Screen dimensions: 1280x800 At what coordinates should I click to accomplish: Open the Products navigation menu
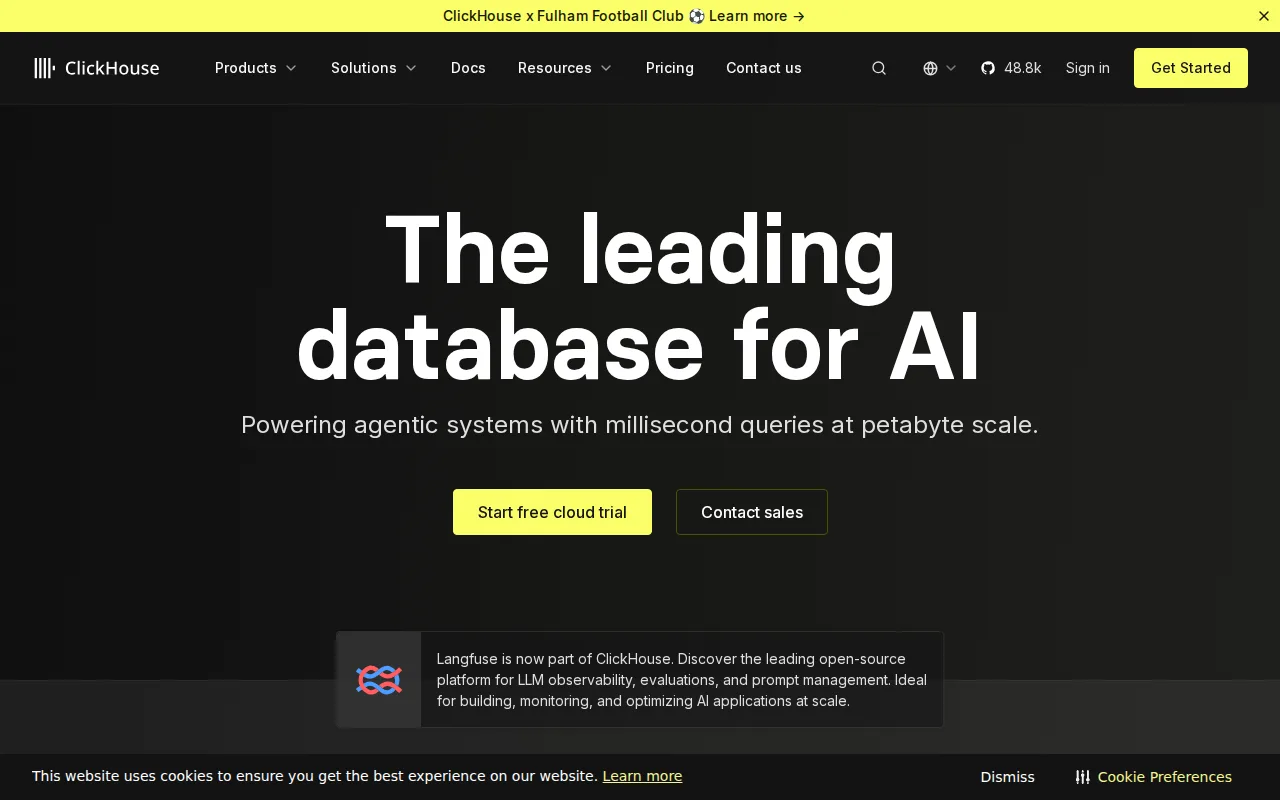pyautogui.click(x=246, y=68)
